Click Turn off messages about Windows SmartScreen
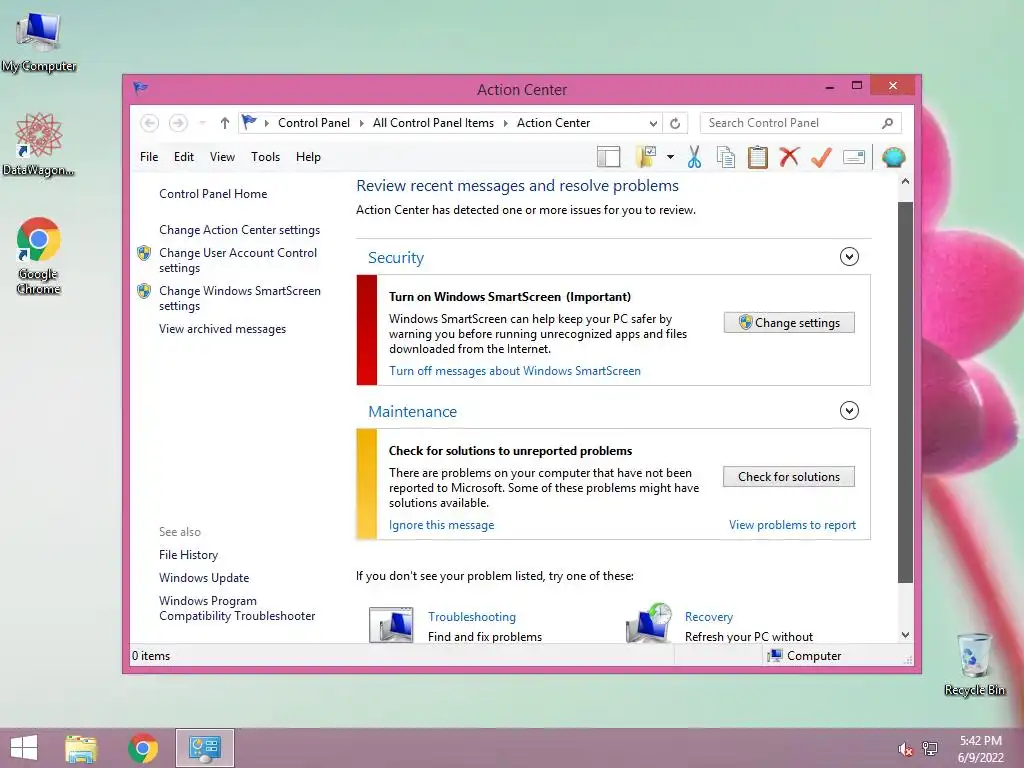The height and width of the screenshot is (768, 1024). pyautogui.click(x=515, y=371)
